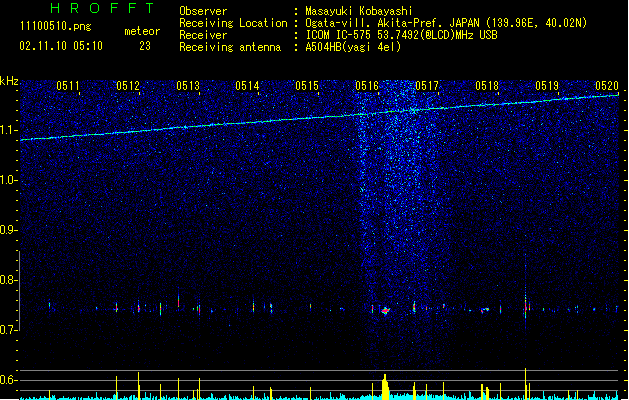
Task: Click the 0518 time marker
Action: pyautogui.click(x=487, y=86)
